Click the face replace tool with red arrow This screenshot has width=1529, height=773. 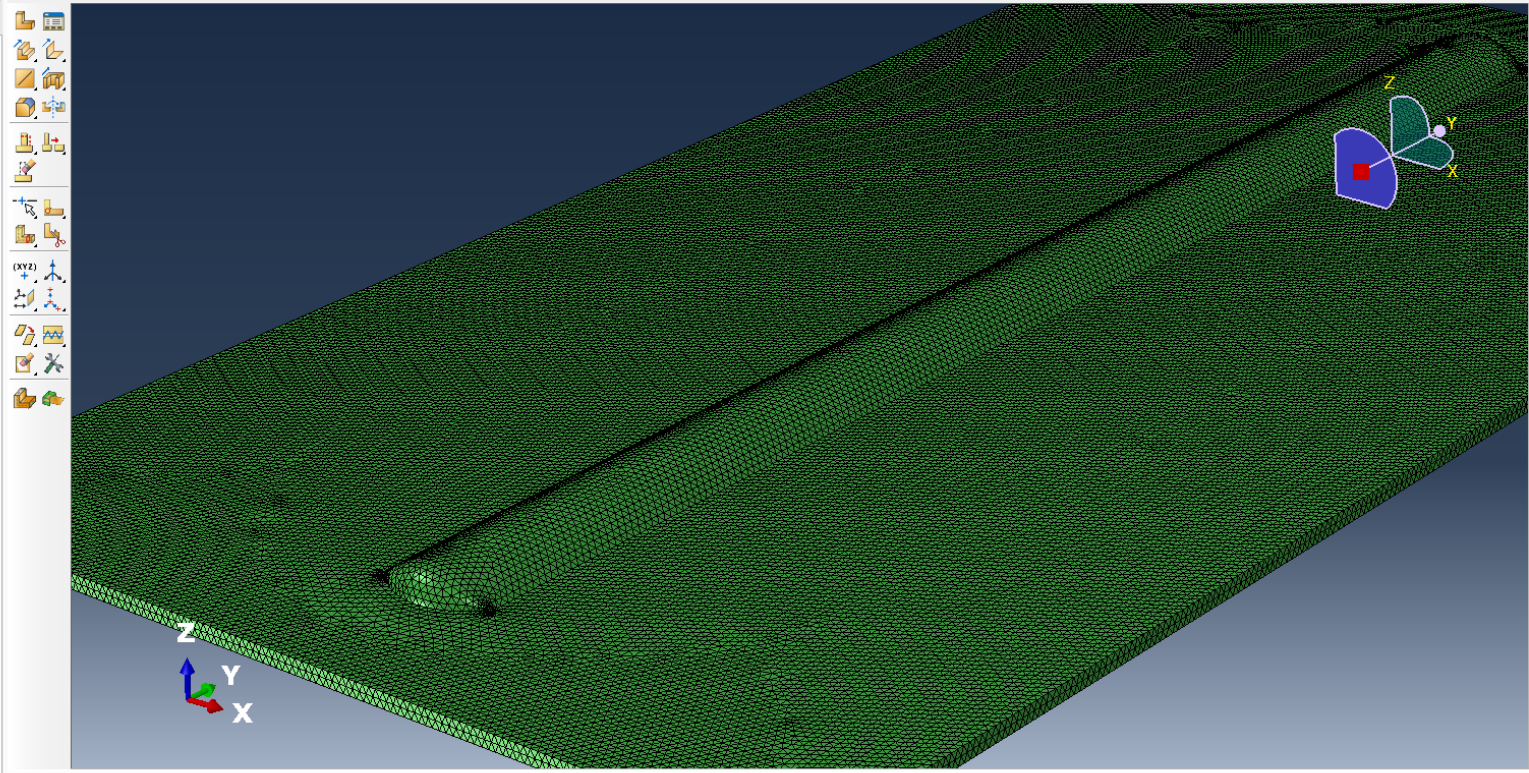point(24,335)
